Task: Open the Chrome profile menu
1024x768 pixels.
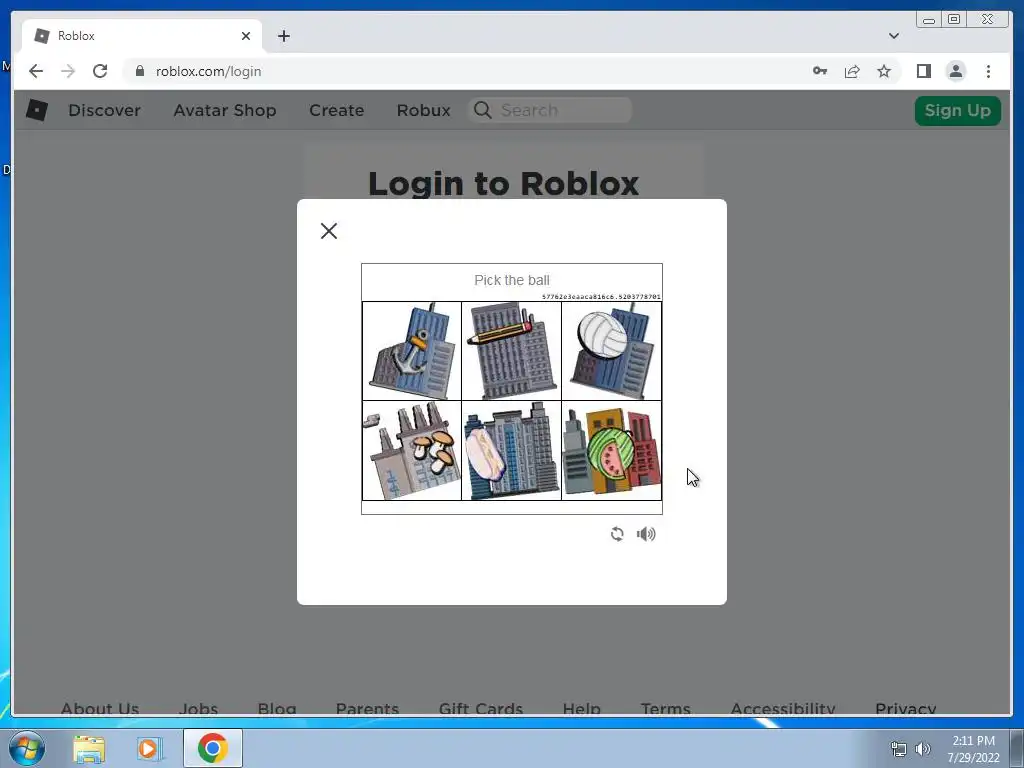Action: 955,71
